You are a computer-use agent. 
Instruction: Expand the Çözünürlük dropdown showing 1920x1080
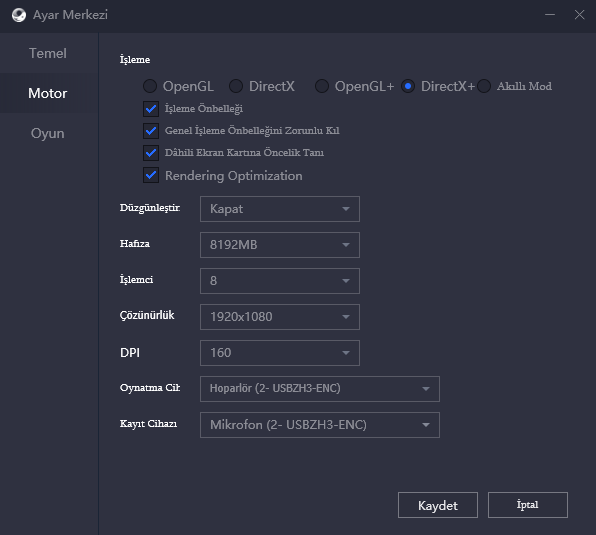click(x=280, y=317)
